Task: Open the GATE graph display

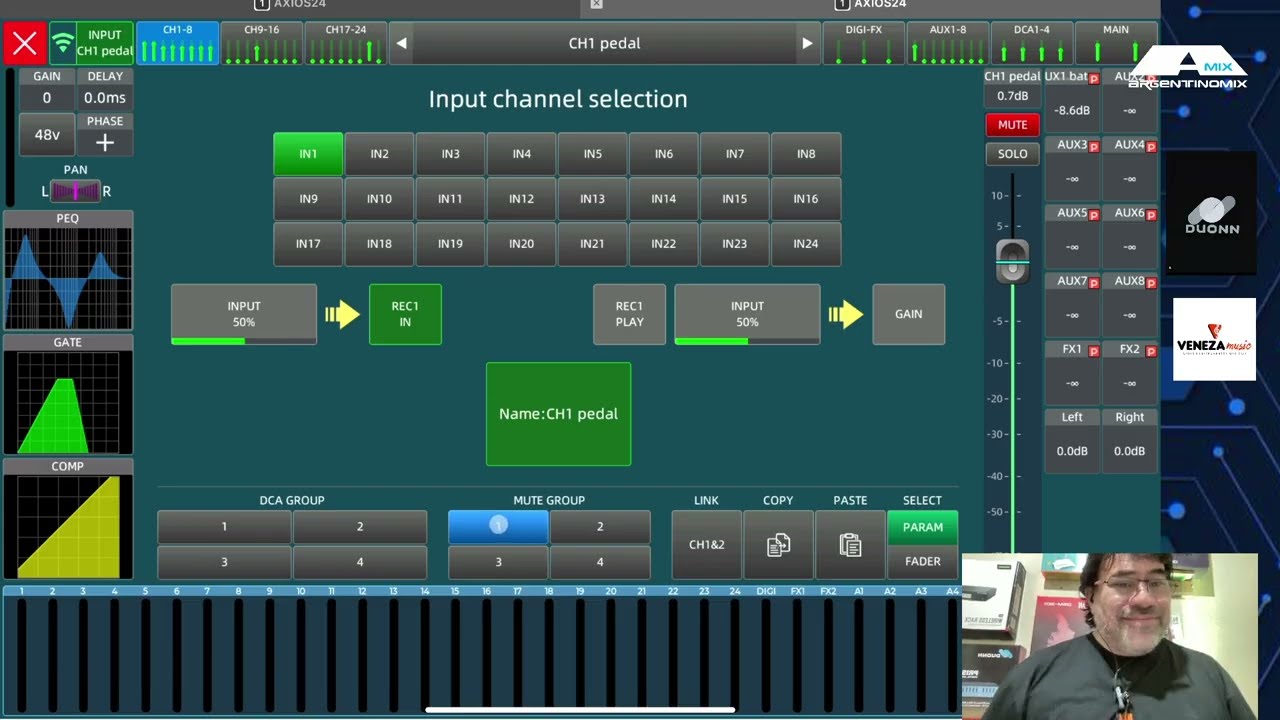Action: point(68,402)
